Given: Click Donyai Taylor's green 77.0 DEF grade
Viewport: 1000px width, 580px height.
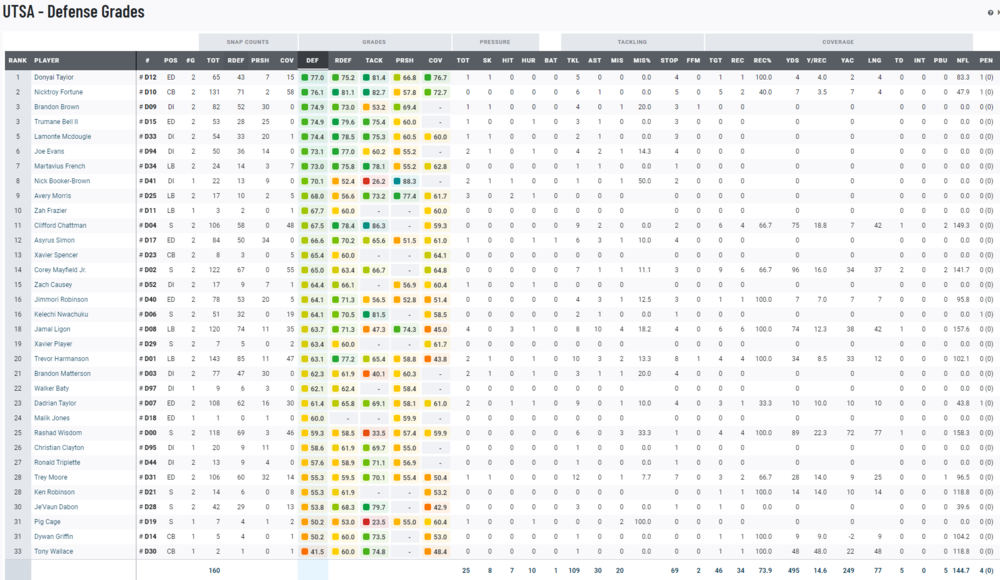Looking at the screenshot, I should pos(313,77).
